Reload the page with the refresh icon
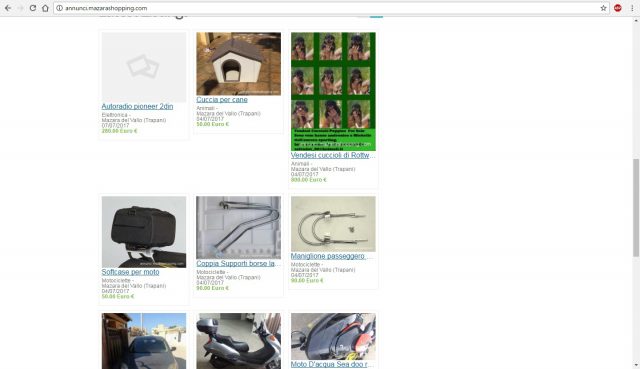640x369 pixels. [33, 8]
